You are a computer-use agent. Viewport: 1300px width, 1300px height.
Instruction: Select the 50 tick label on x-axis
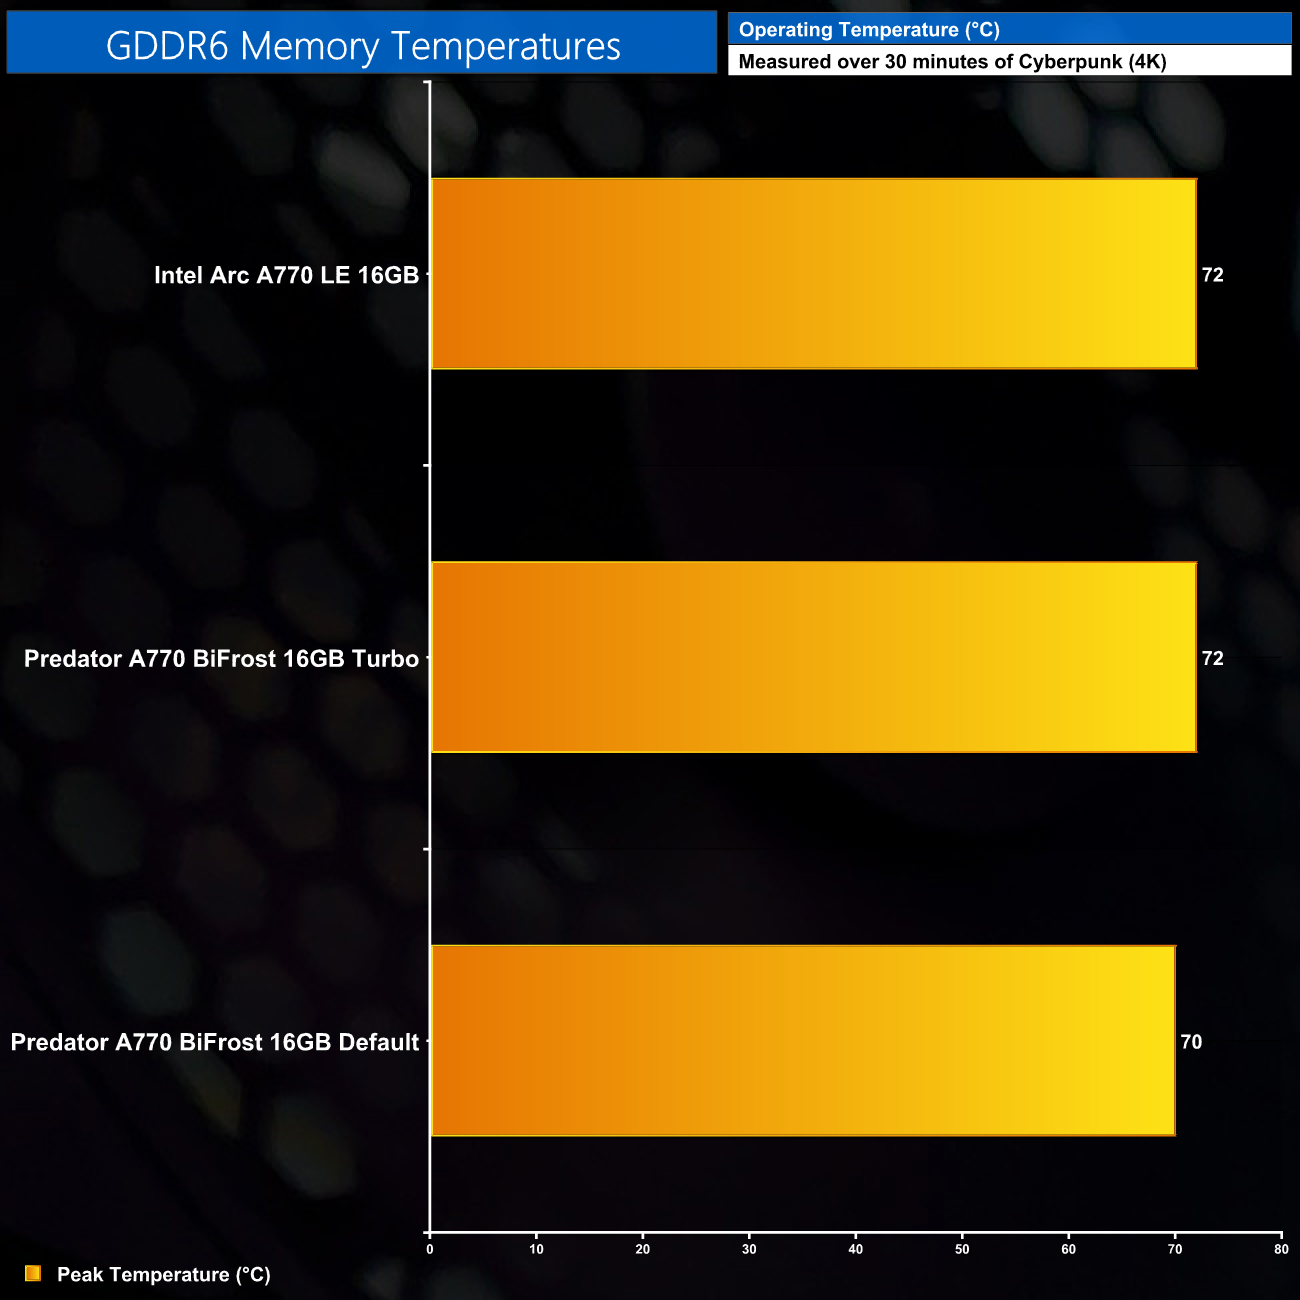[962, 1249]
